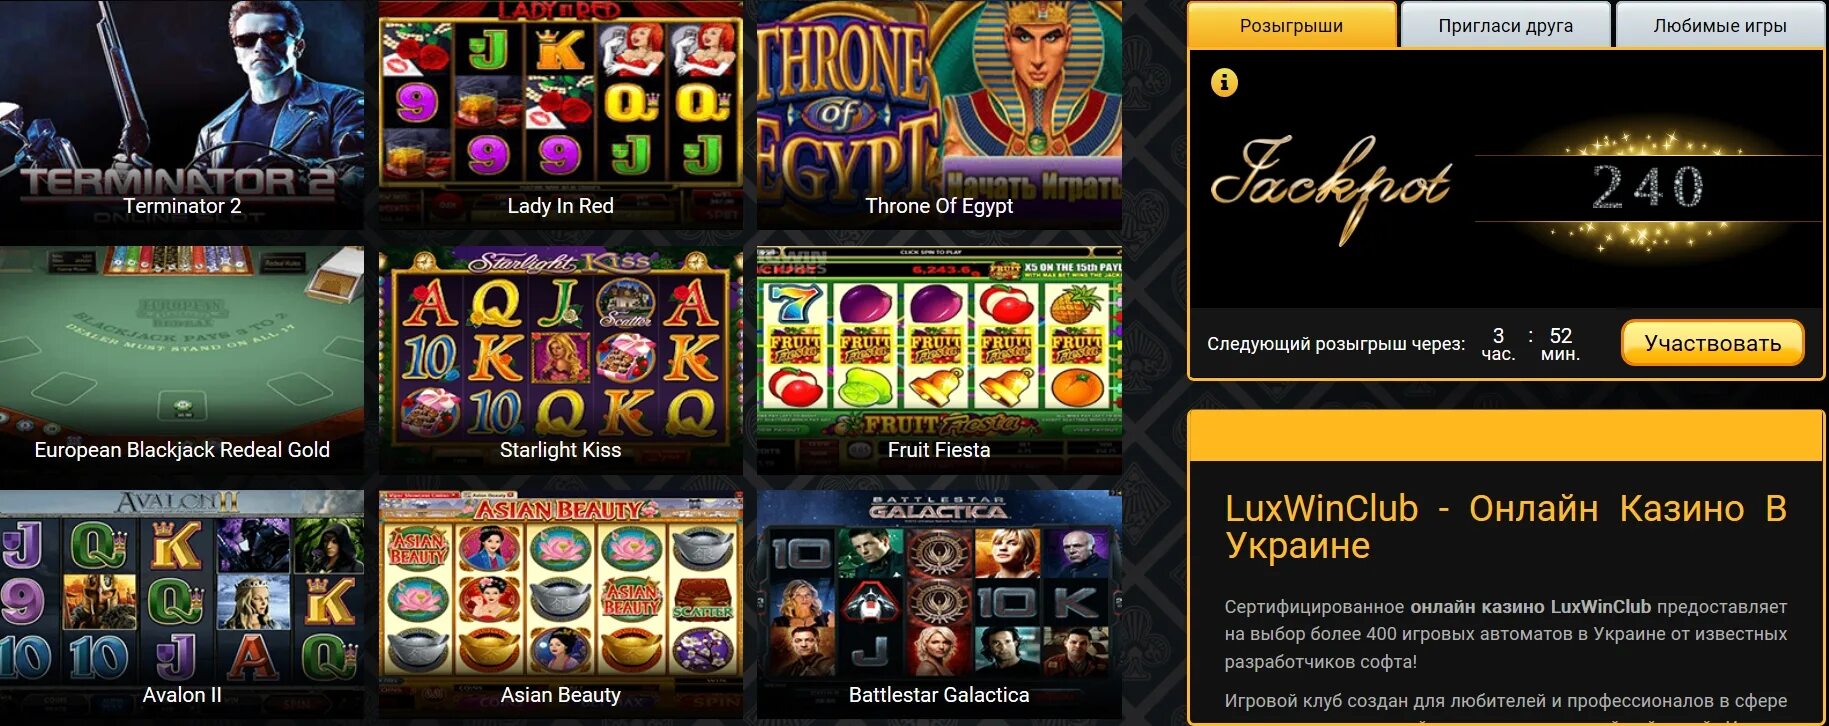1829x726 pixels.
Task: Click the next-draw countdown timer
Action: pyautogui.click(x=1530, y=343)
